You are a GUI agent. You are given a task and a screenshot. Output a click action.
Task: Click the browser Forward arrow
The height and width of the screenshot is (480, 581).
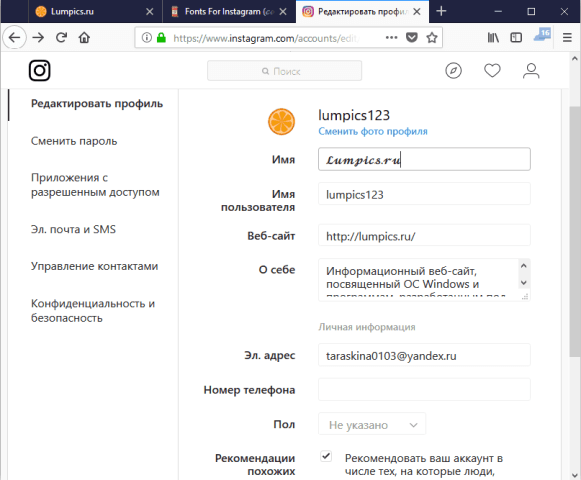tap(38, 37)
